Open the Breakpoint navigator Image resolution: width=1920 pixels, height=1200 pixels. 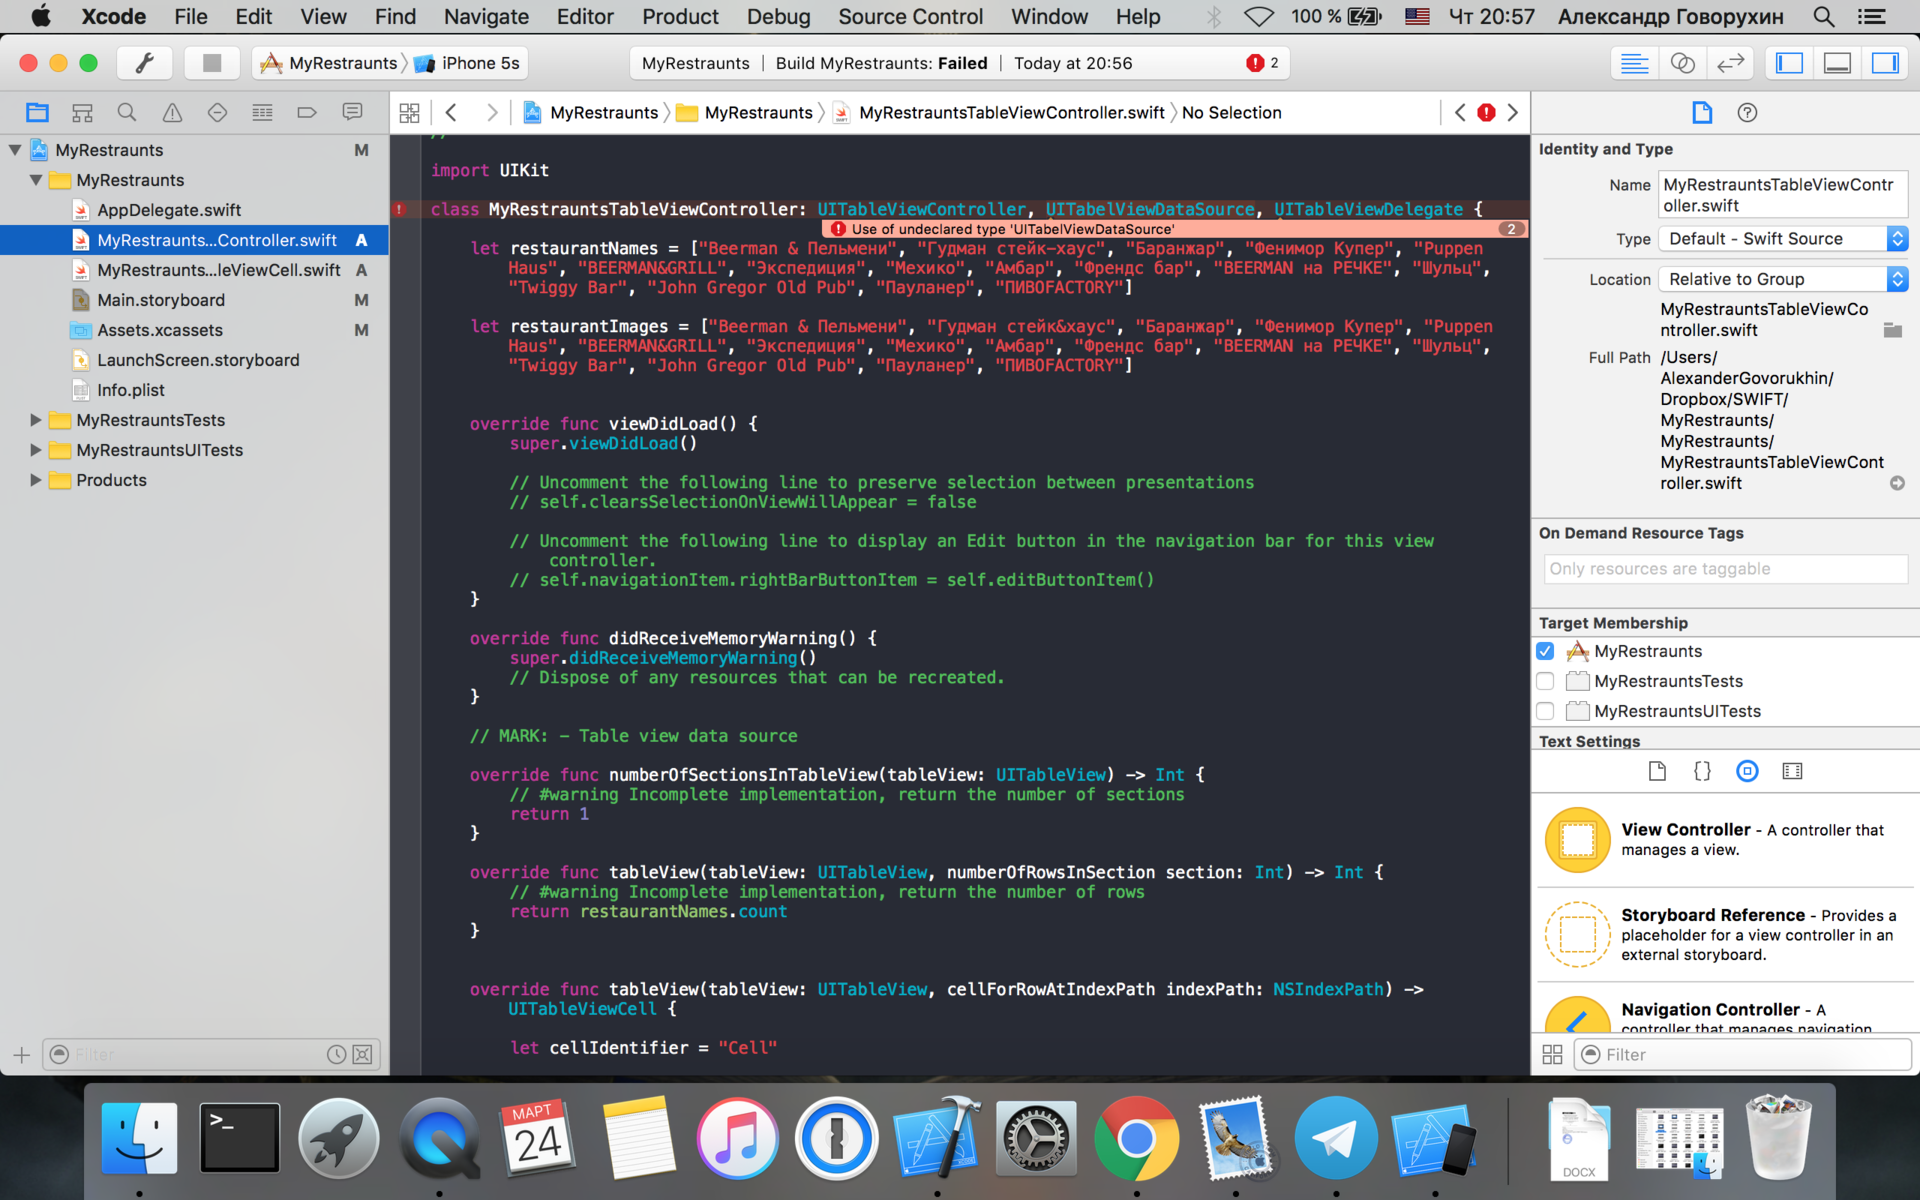(307, 112)
